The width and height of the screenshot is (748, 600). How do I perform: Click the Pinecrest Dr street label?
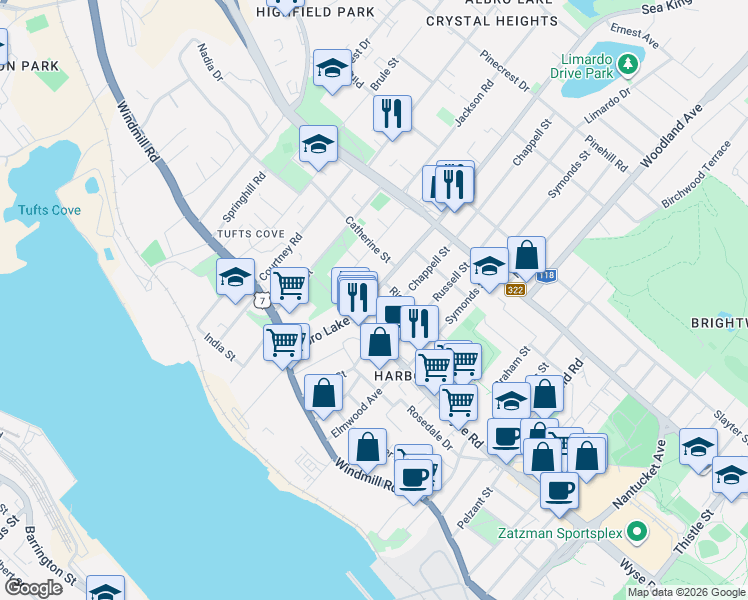[x=505, y=71]
